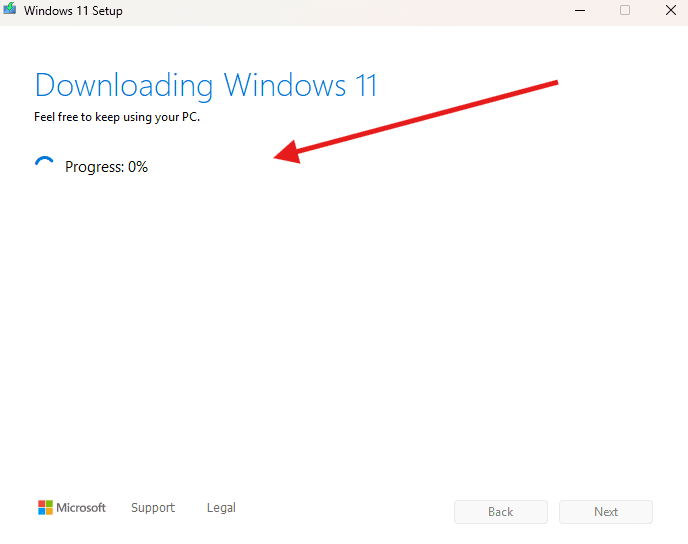Click the Microsoft logo in the footer
This screenshot has width=688, height=544.
72,508
